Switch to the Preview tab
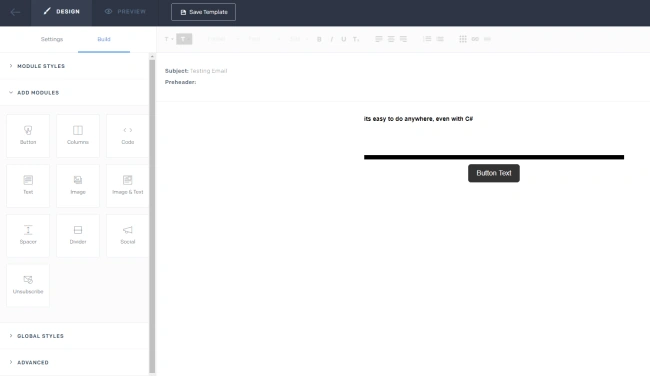 [x=125, y=12]
